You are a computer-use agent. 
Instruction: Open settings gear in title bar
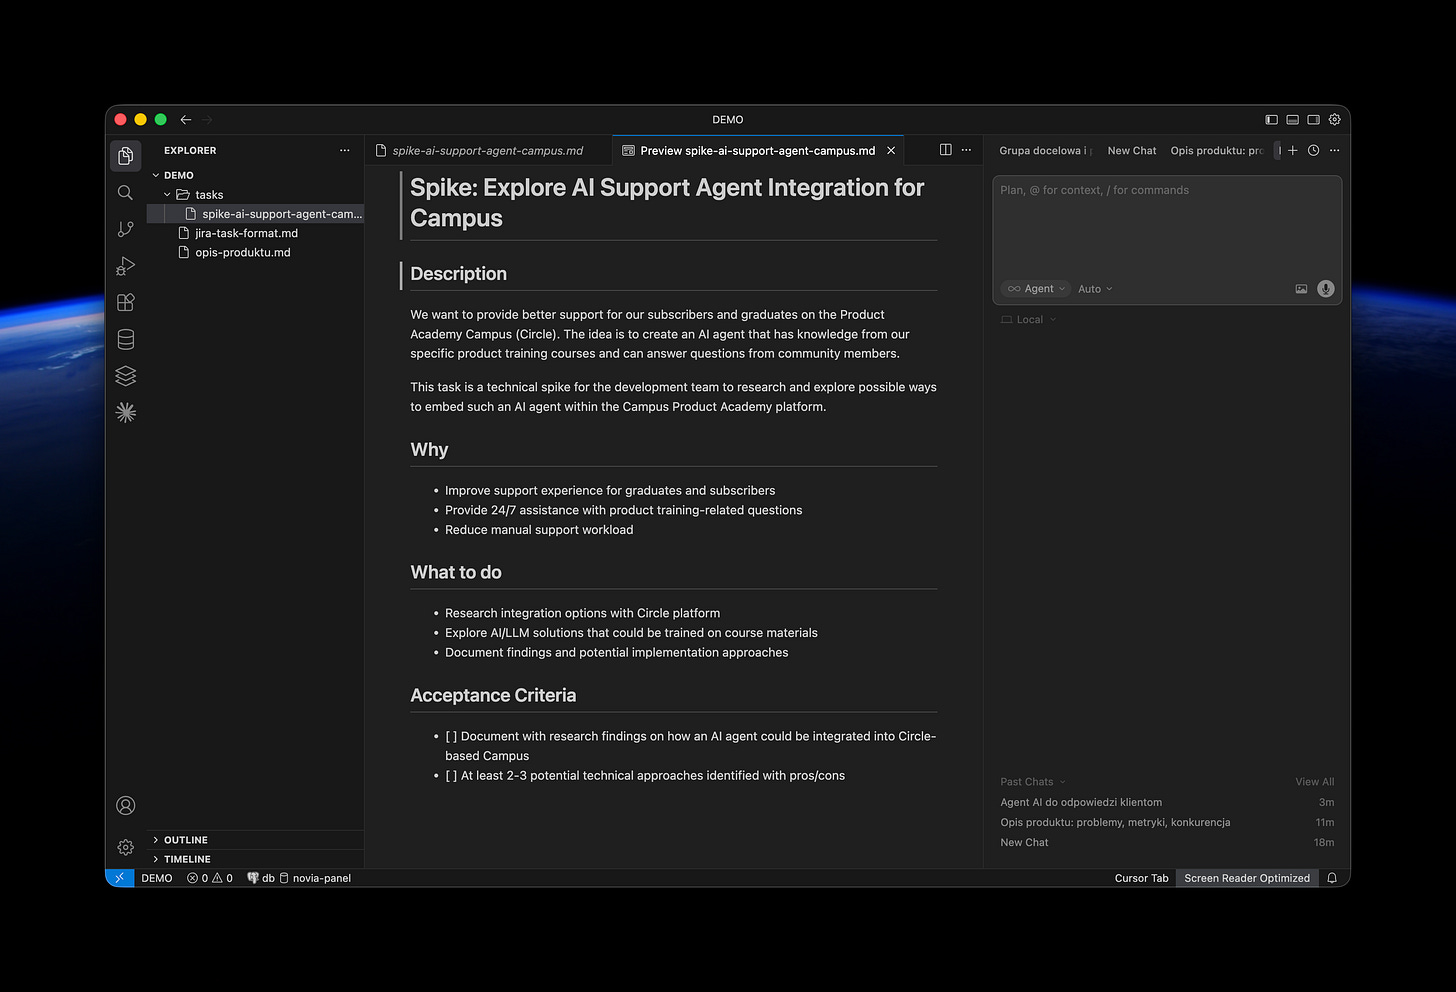[x=1334, y=119]
